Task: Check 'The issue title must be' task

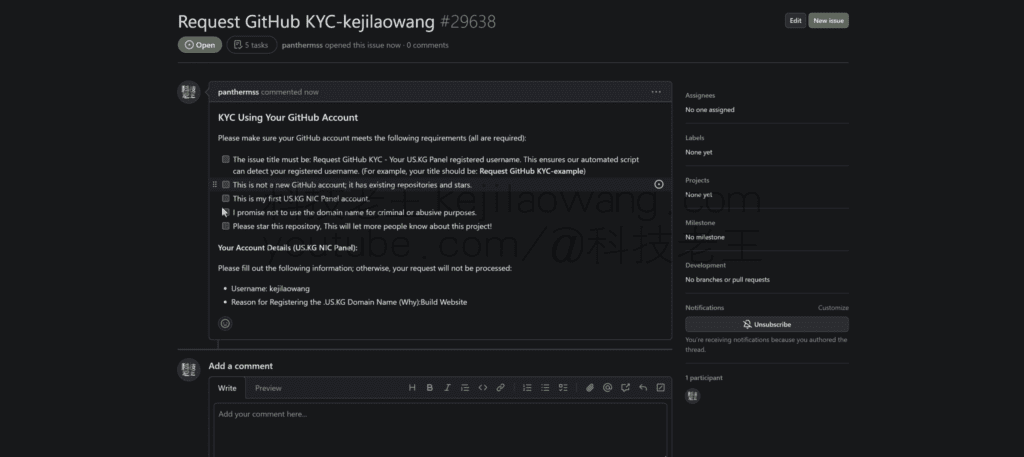Action: pyautogui.click(x=226, y=159)
